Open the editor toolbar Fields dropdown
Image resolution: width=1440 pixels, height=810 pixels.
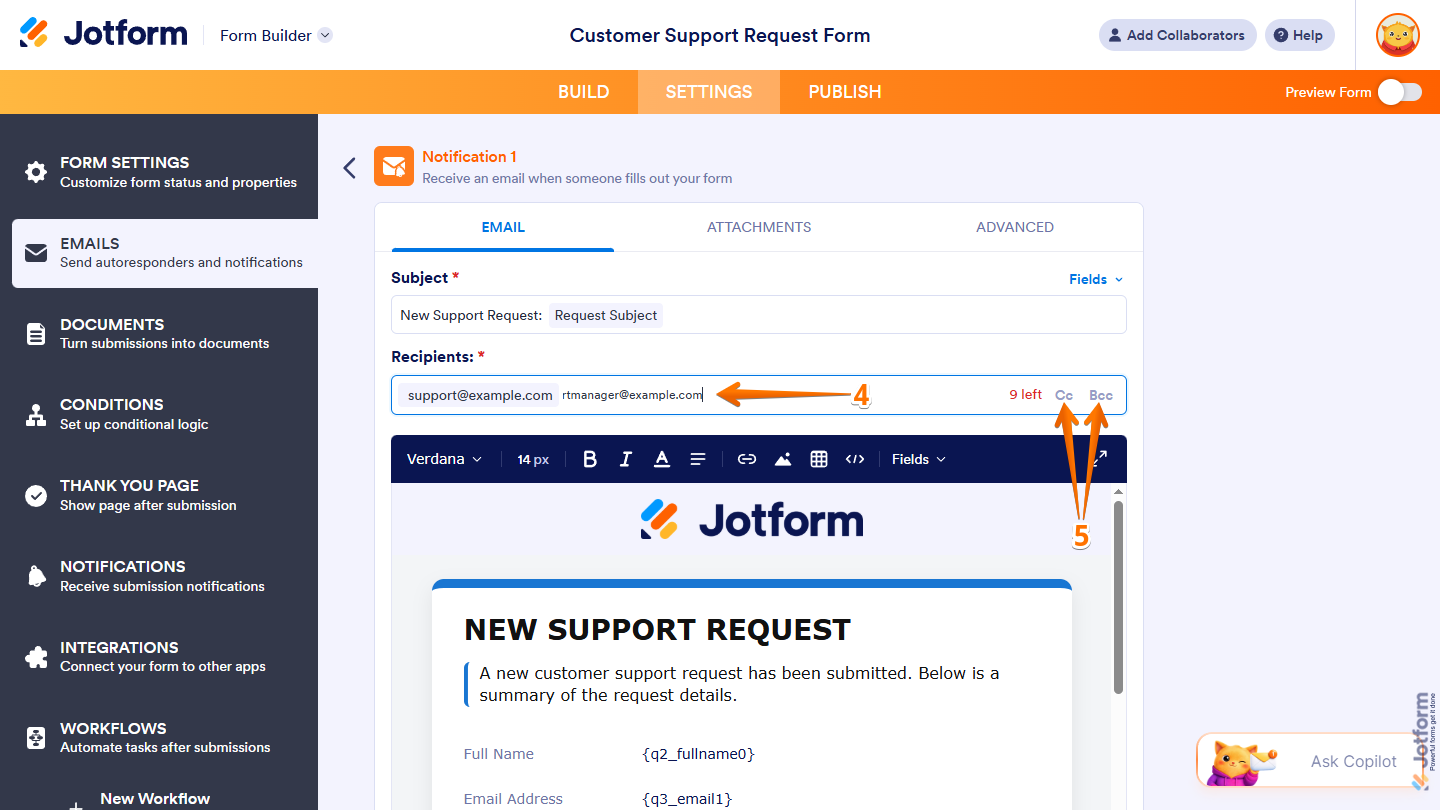click(x=918, y=459)
